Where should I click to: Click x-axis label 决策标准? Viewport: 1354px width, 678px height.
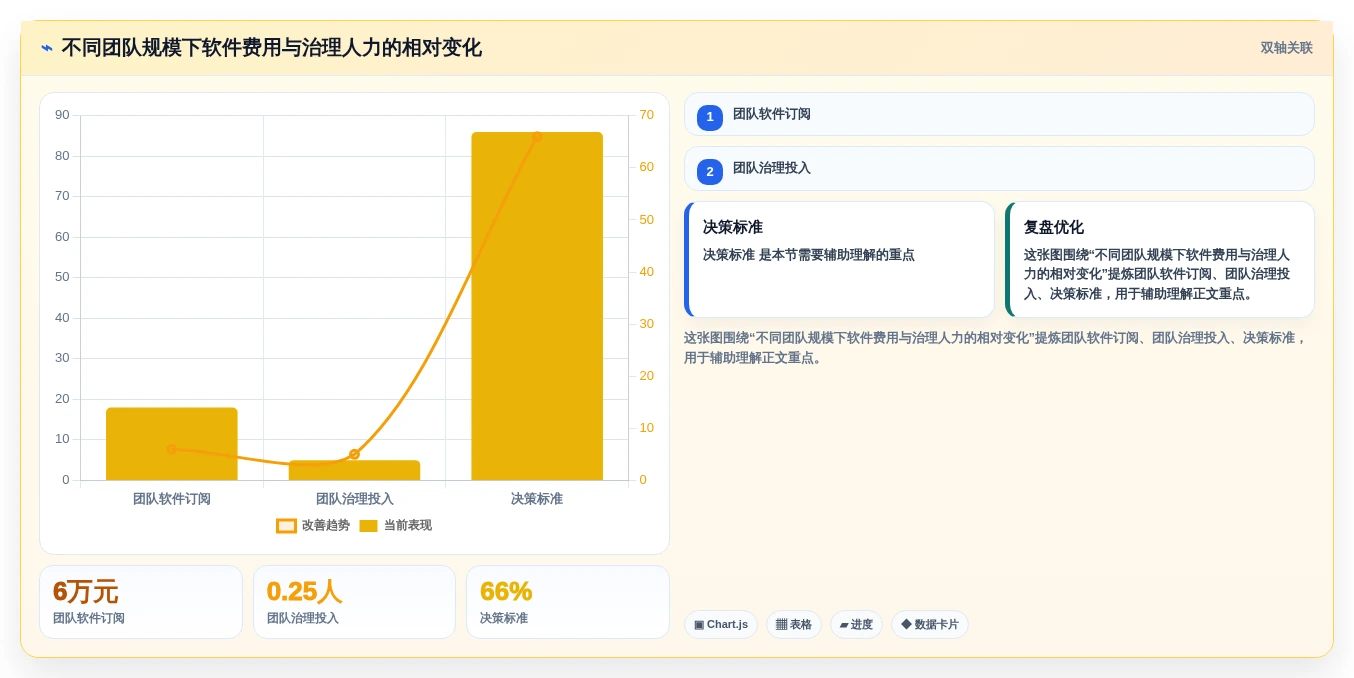[537, 499]
